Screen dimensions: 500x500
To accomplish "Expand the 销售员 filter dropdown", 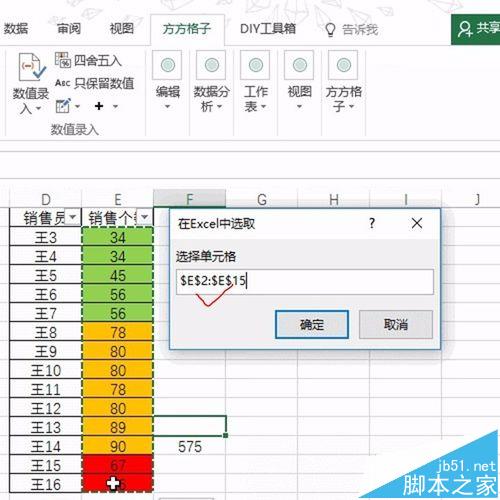I will tap(72, 217).
